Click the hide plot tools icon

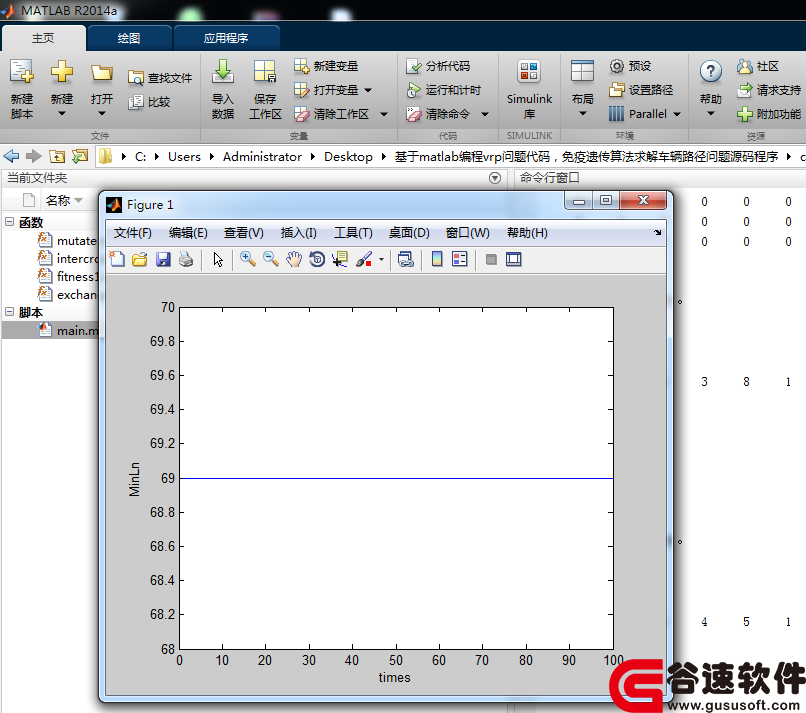(x=491, y=259)
